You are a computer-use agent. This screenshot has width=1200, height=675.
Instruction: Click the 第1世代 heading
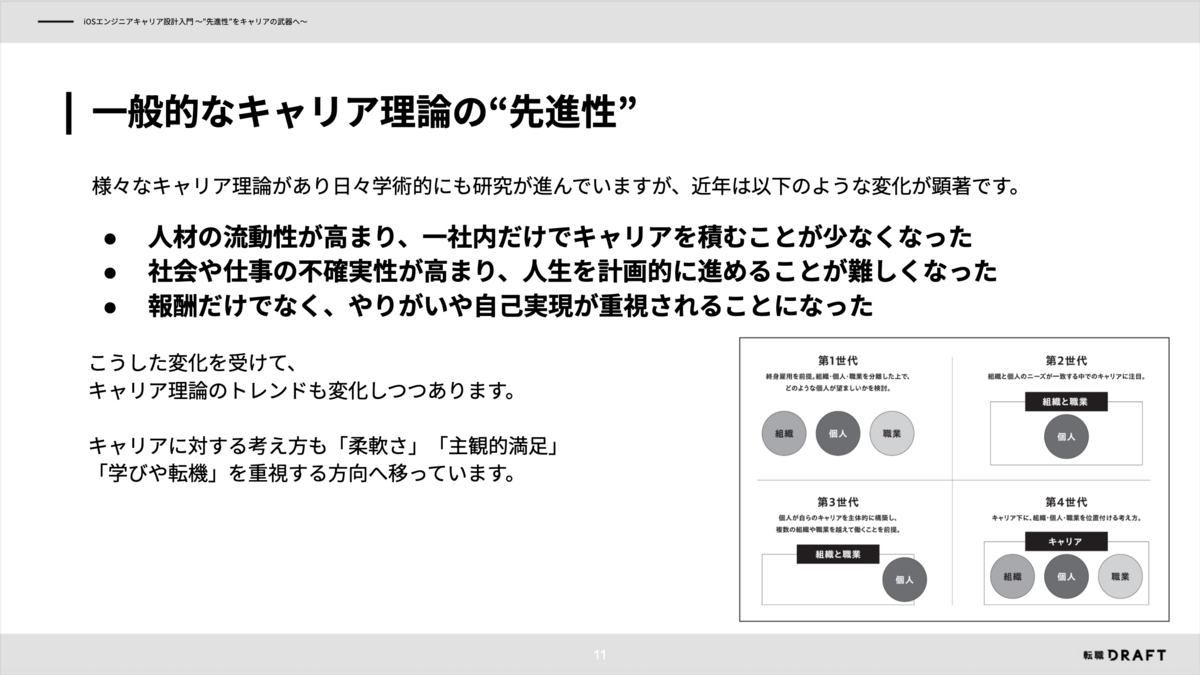(838, 359)
